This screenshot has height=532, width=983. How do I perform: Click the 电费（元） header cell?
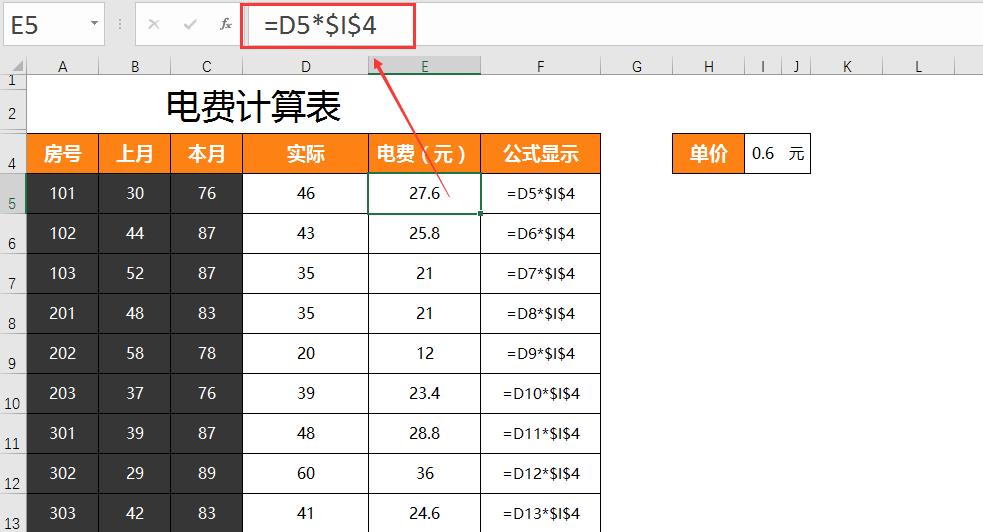pyautogui.click(x=425, y=154)
